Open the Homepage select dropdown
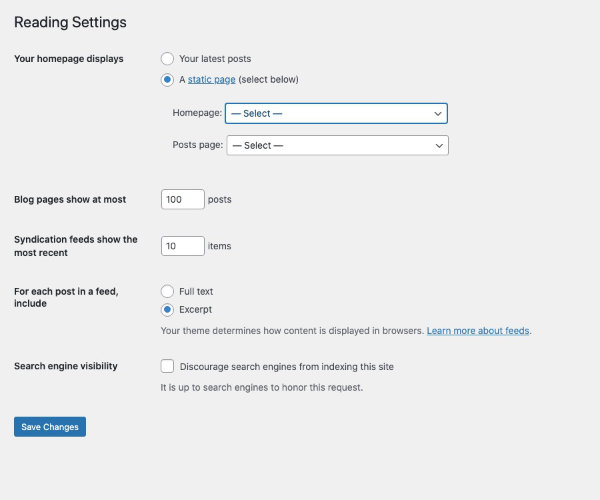 coord(336,113)
